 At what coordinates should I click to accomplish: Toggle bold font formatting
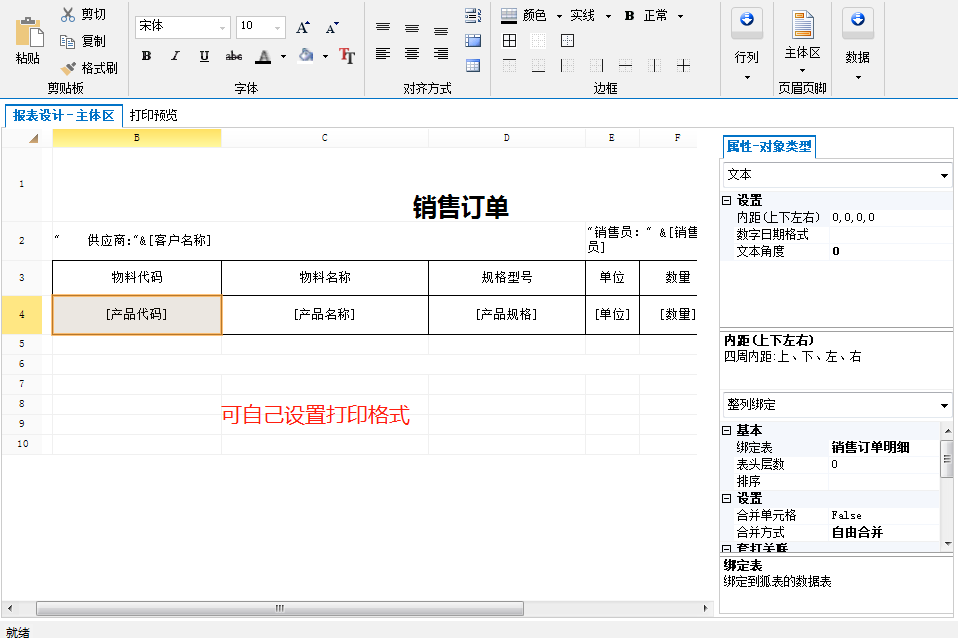(147, 56)
